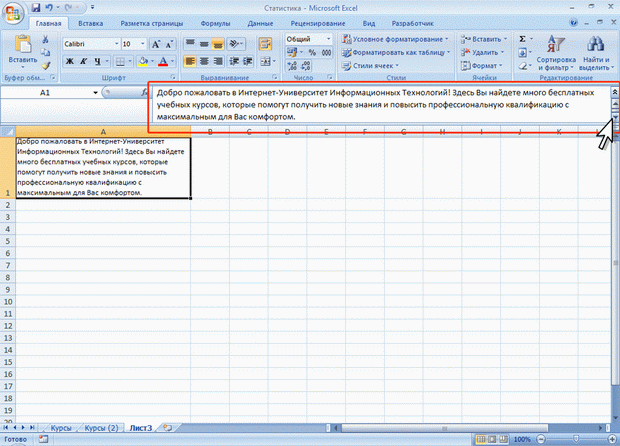620x446 pixels.
Task: Click the Save icon in quick access toolbar
Action: [x=36, y=8]
